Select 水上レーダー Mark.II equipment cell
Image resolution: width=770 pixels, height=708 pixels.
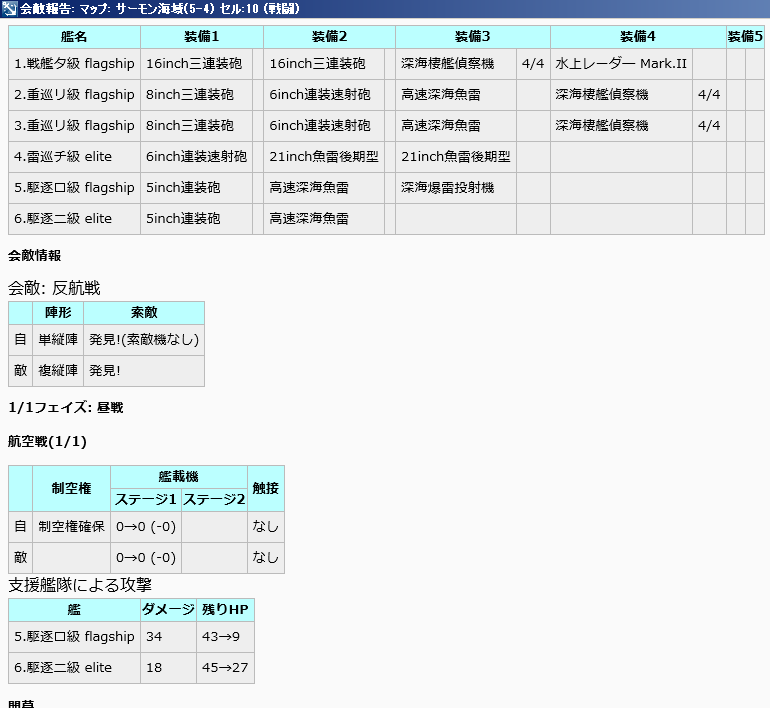coord(621,64)
